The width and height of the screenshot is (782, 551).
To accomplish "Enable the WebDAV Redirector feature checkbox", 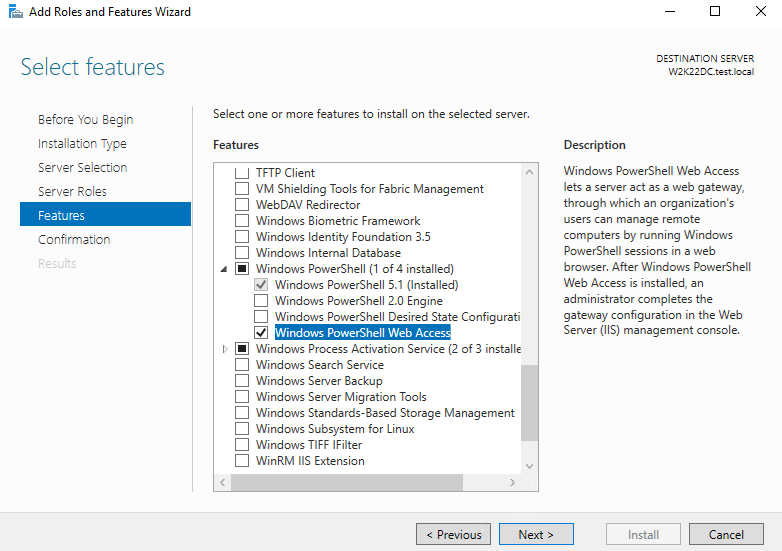I will [242, 204].
